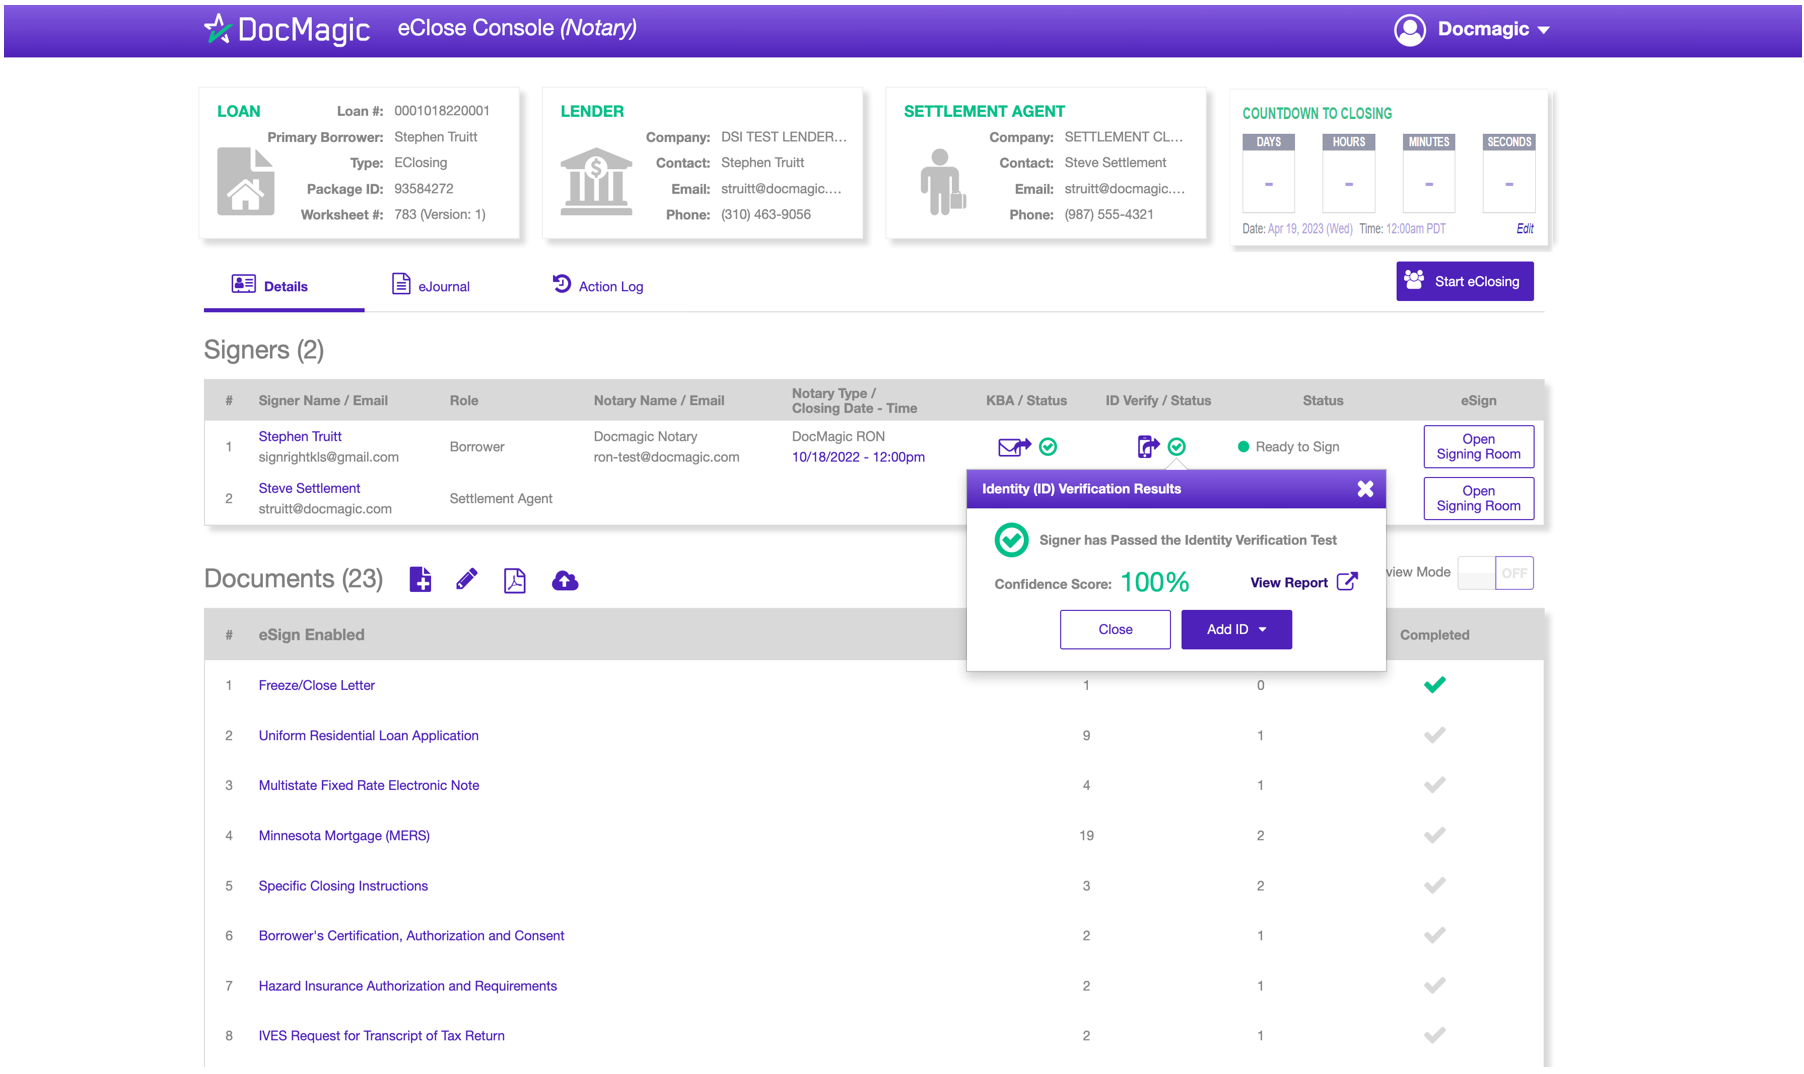Click the Ready to Sign status text

tap(1297, 447)
